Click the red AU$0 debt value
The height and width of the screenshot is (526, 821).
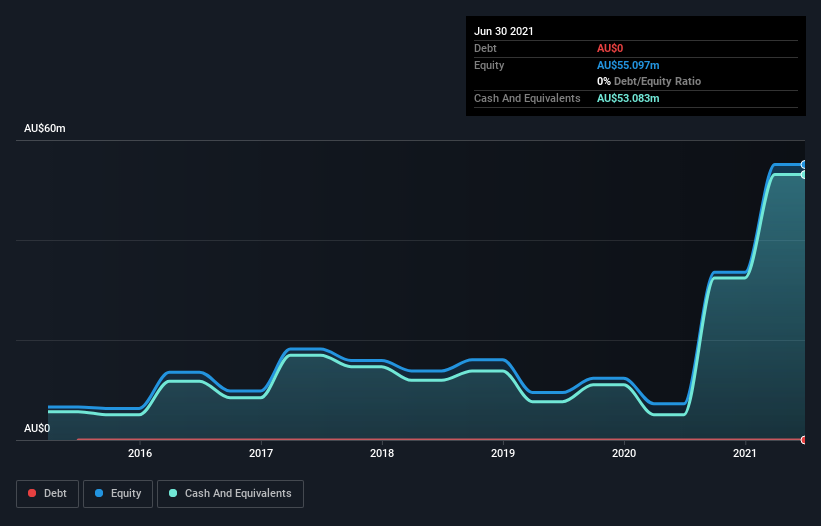[610, 48]
